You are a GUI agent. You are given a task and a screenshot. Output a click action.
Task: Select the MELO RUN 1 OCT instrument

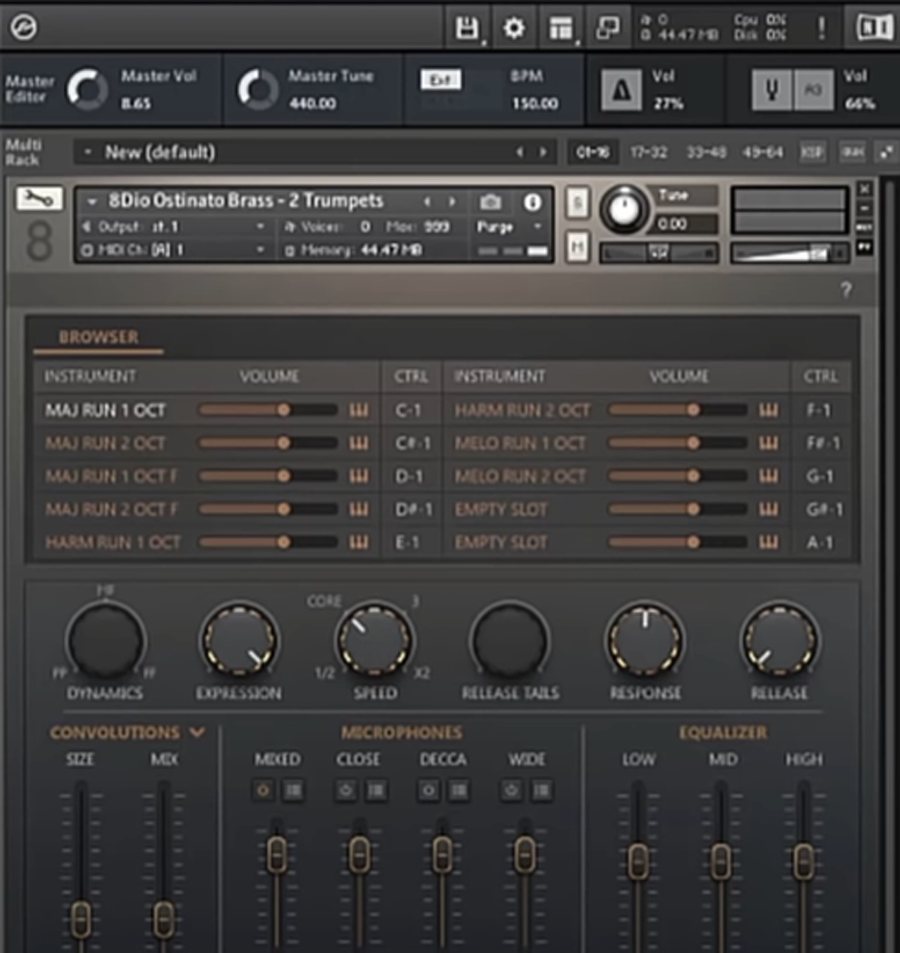coord(520,444)
